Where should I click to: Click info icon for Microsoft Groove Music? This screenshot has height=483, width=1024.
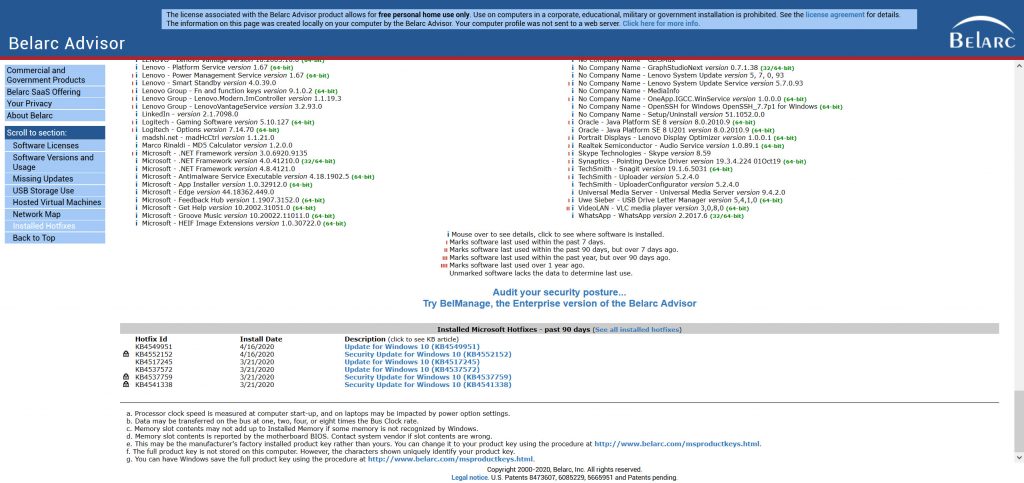[x=137, y=215]
